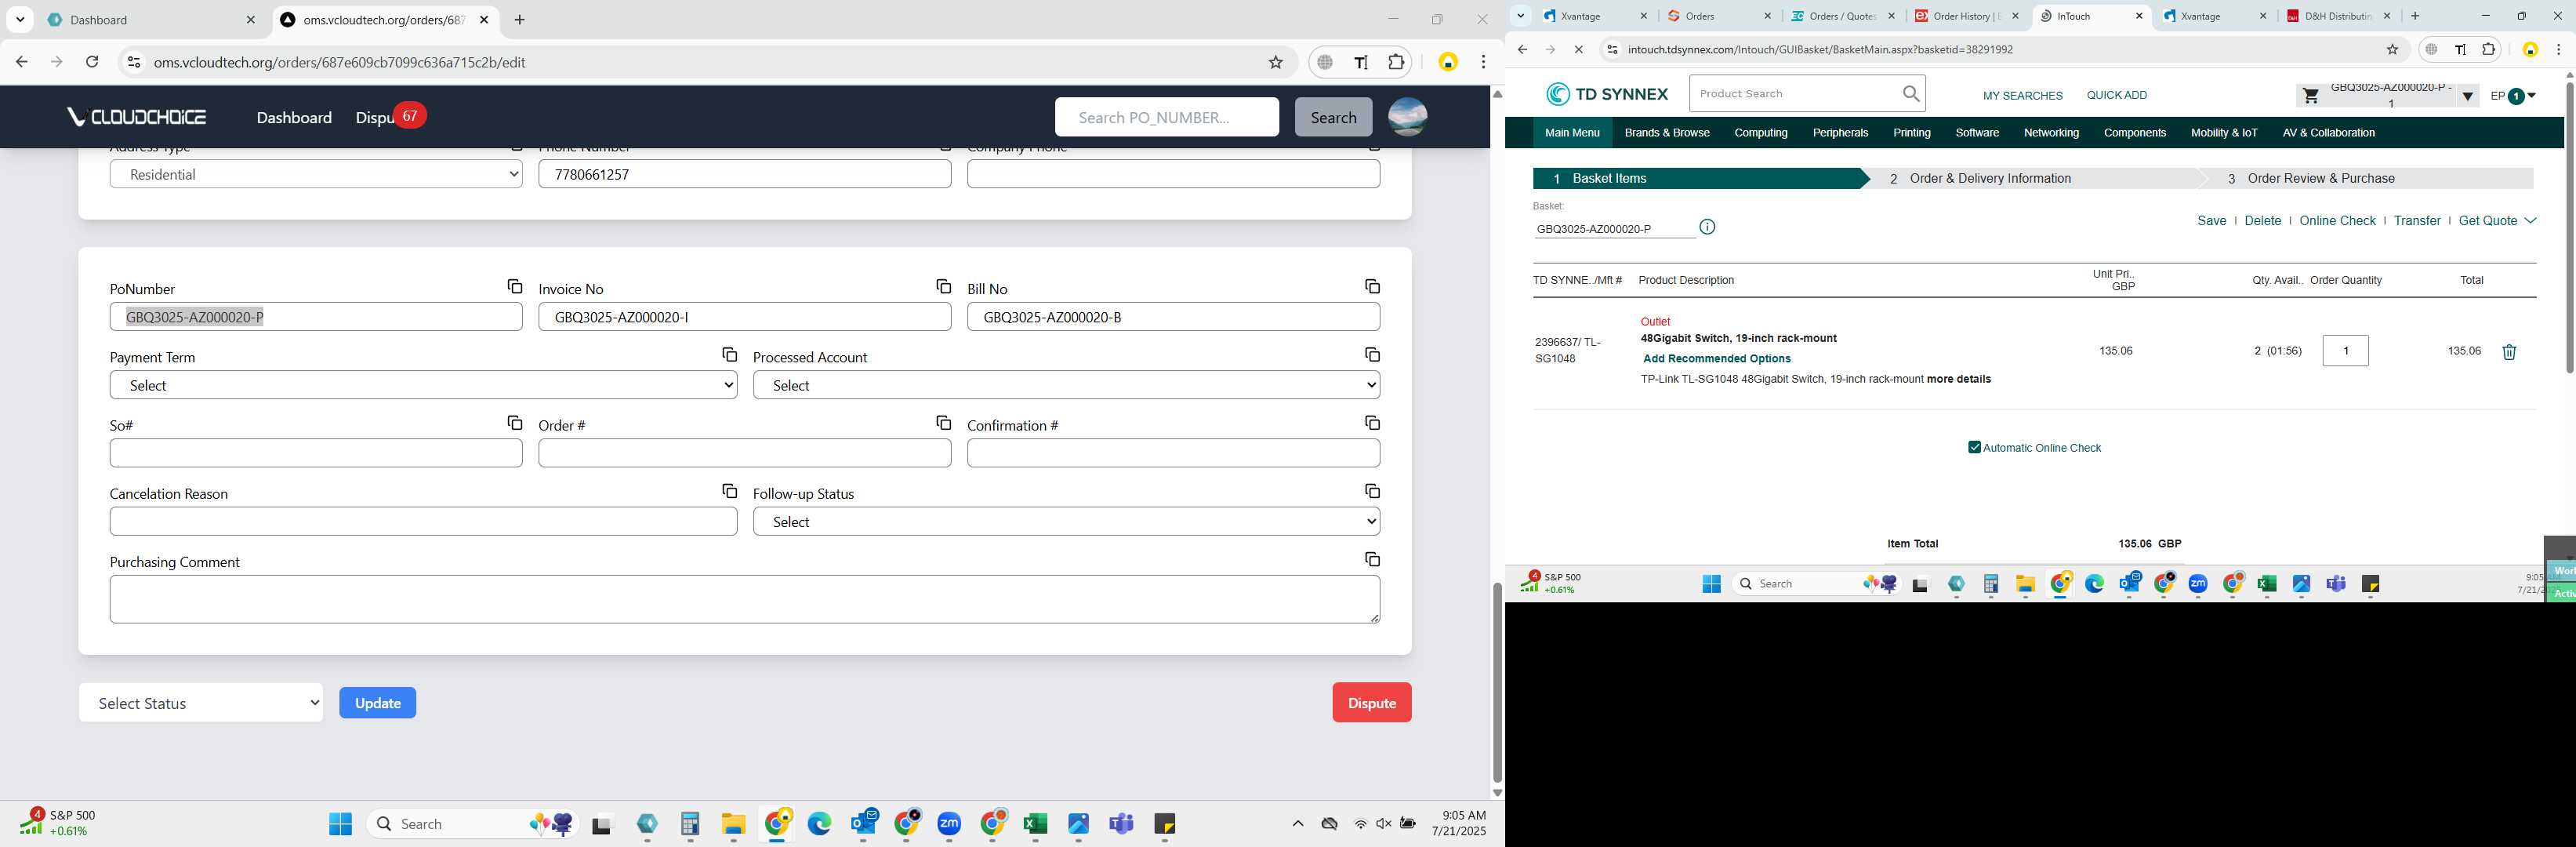Copy the PoNumber field value
The image size is (2576, 847).
pos(515,287)
